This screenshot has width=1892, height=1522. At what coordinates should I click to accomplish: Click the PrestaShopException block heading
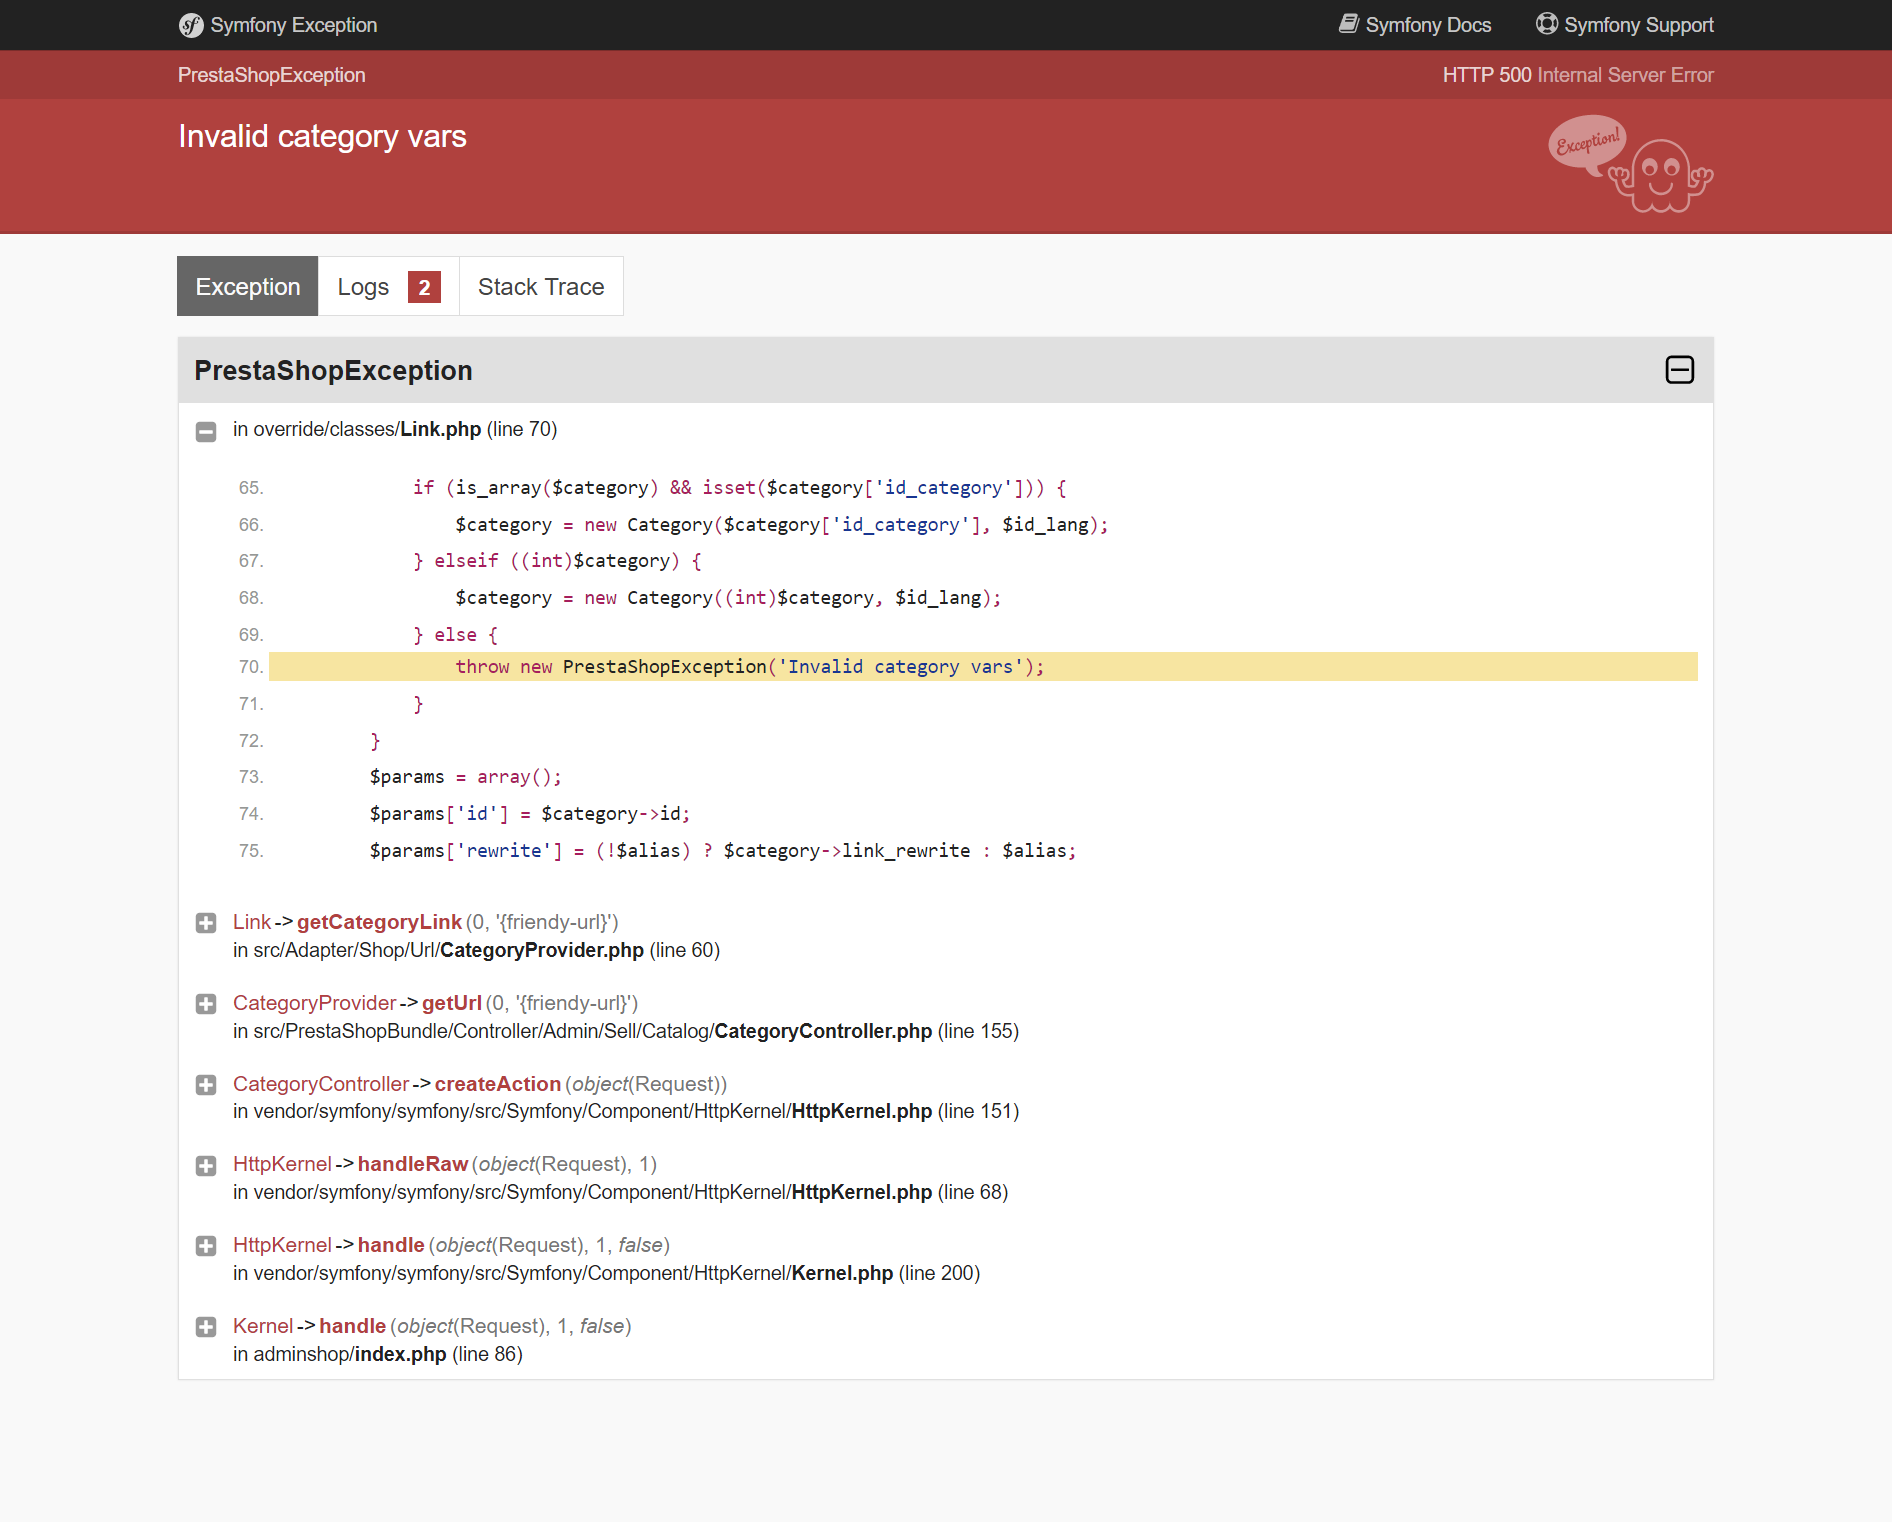(x=333, y=370)
